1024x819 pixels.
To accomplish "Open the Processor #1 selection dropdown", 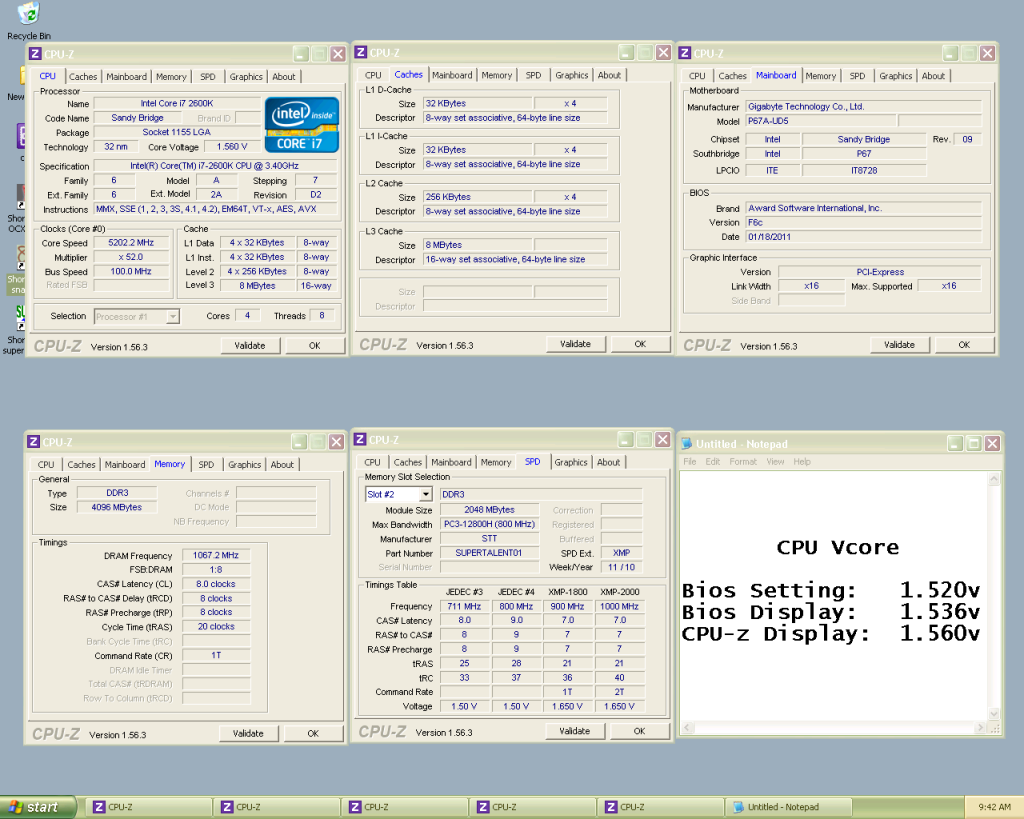I will [172, 316].
